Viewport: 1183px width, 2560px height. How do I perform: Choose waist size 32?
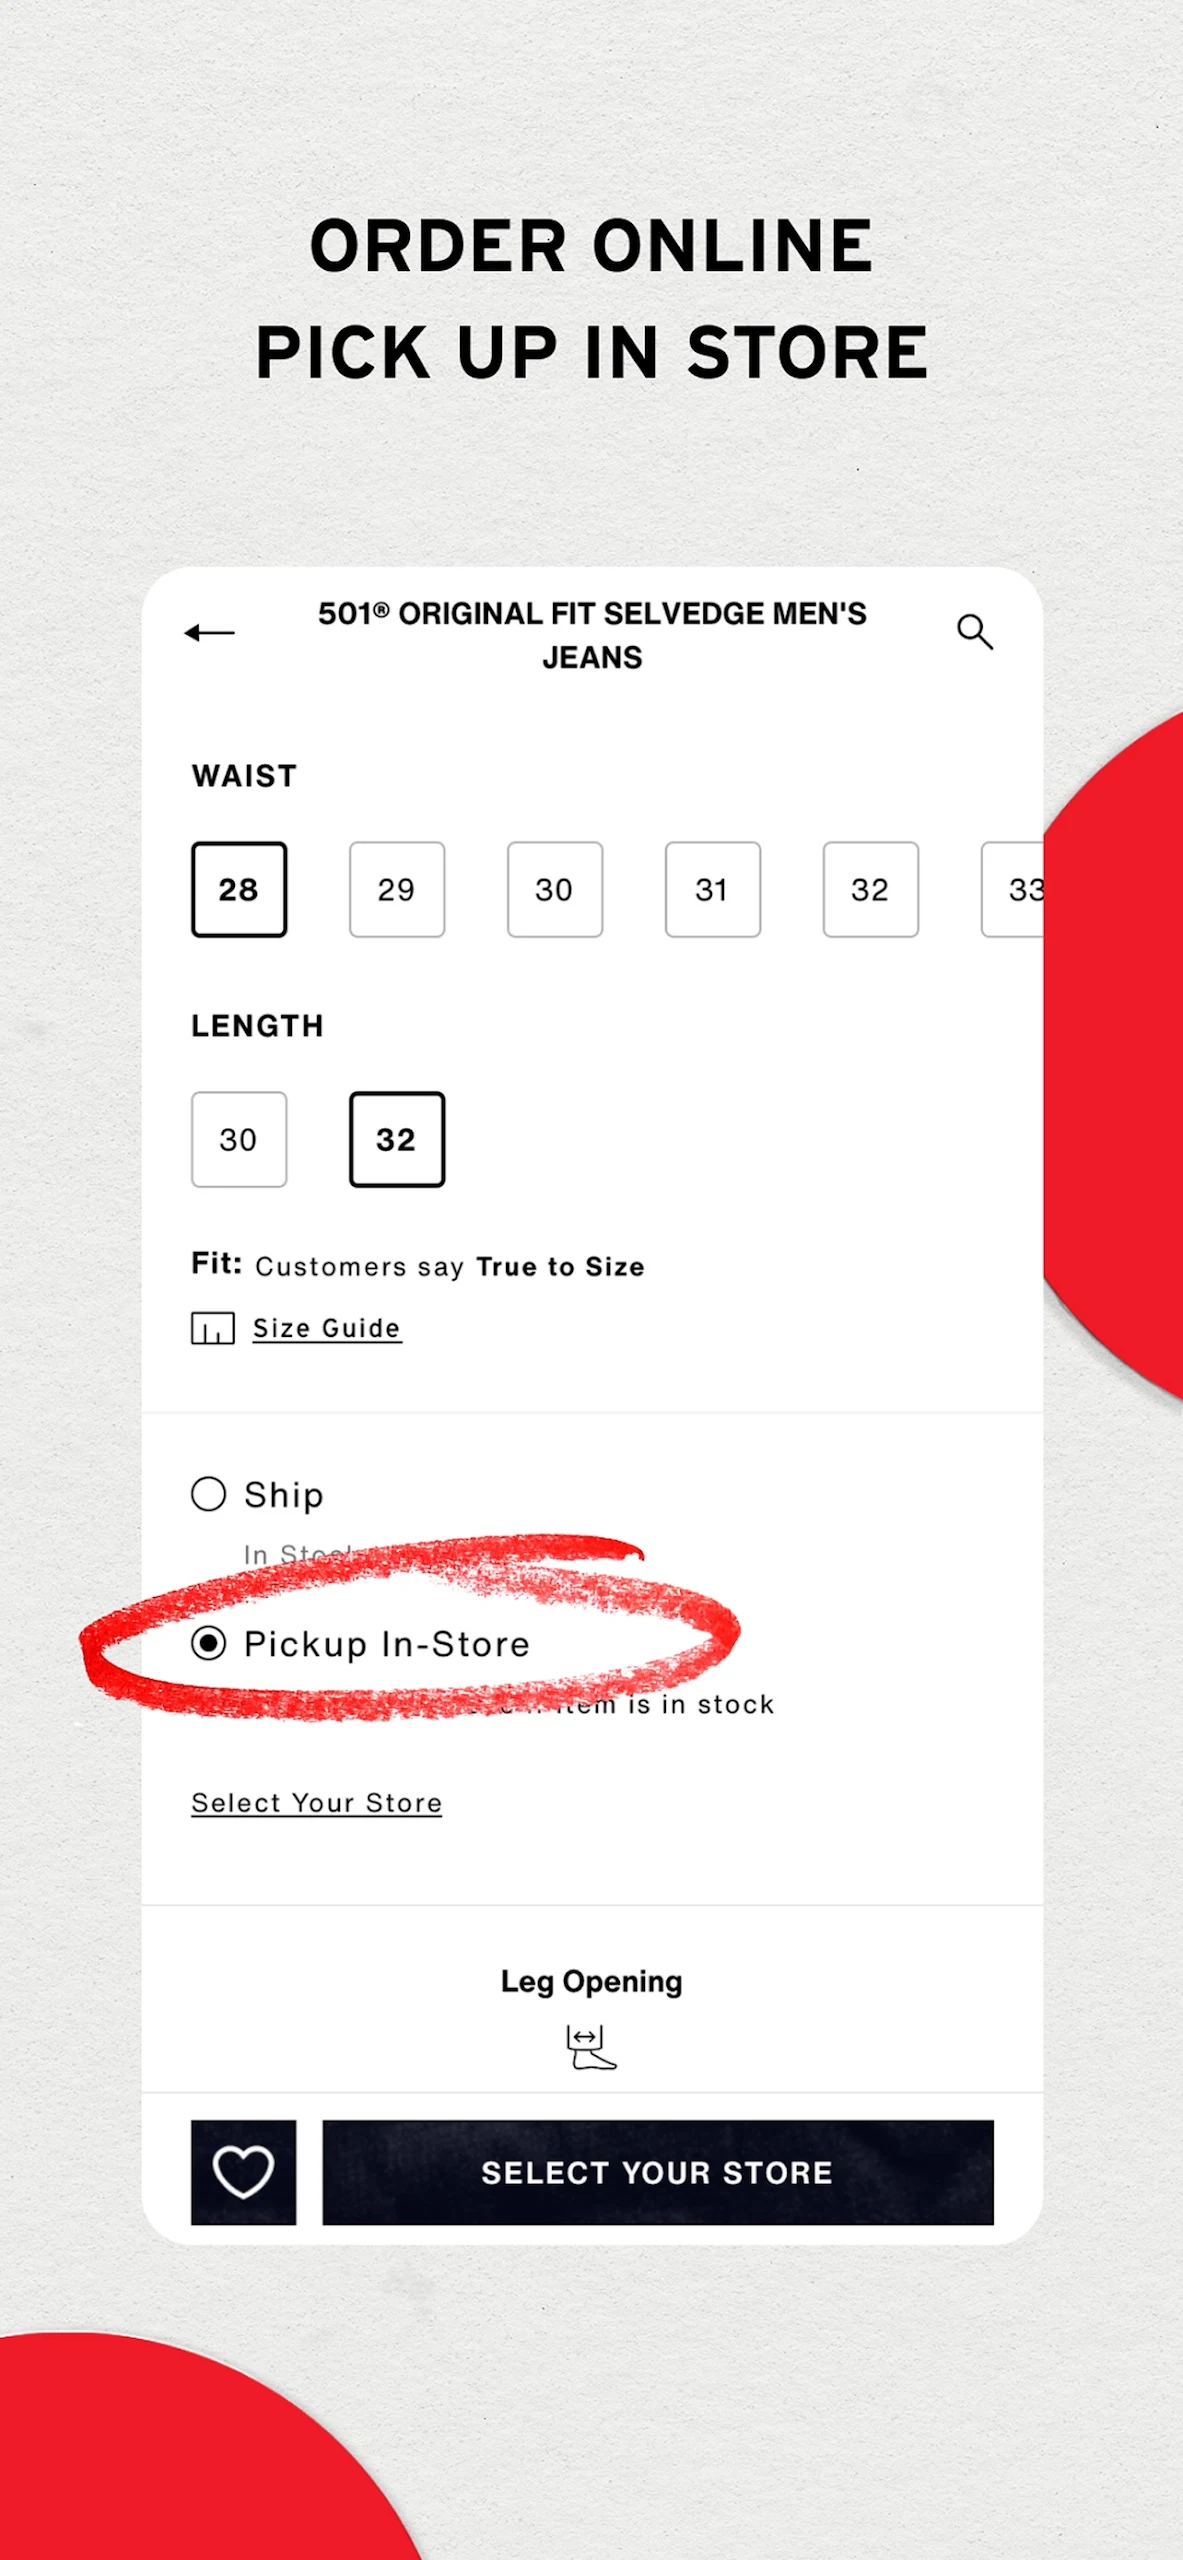click(x=871, y=889)
